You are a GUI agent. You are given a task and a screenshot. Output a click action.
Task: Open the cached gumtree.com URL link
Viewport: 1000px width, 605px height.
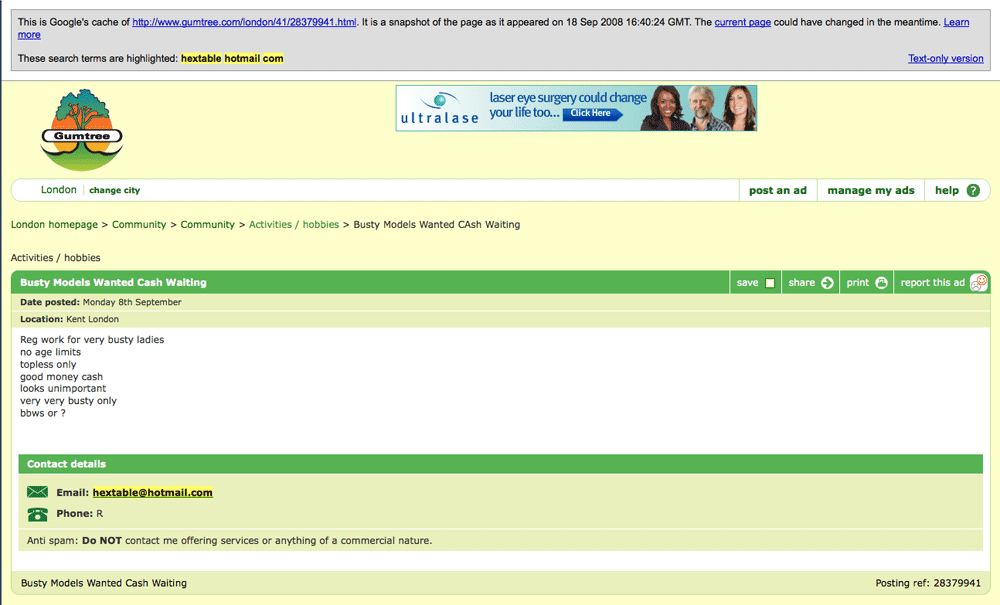244,22
